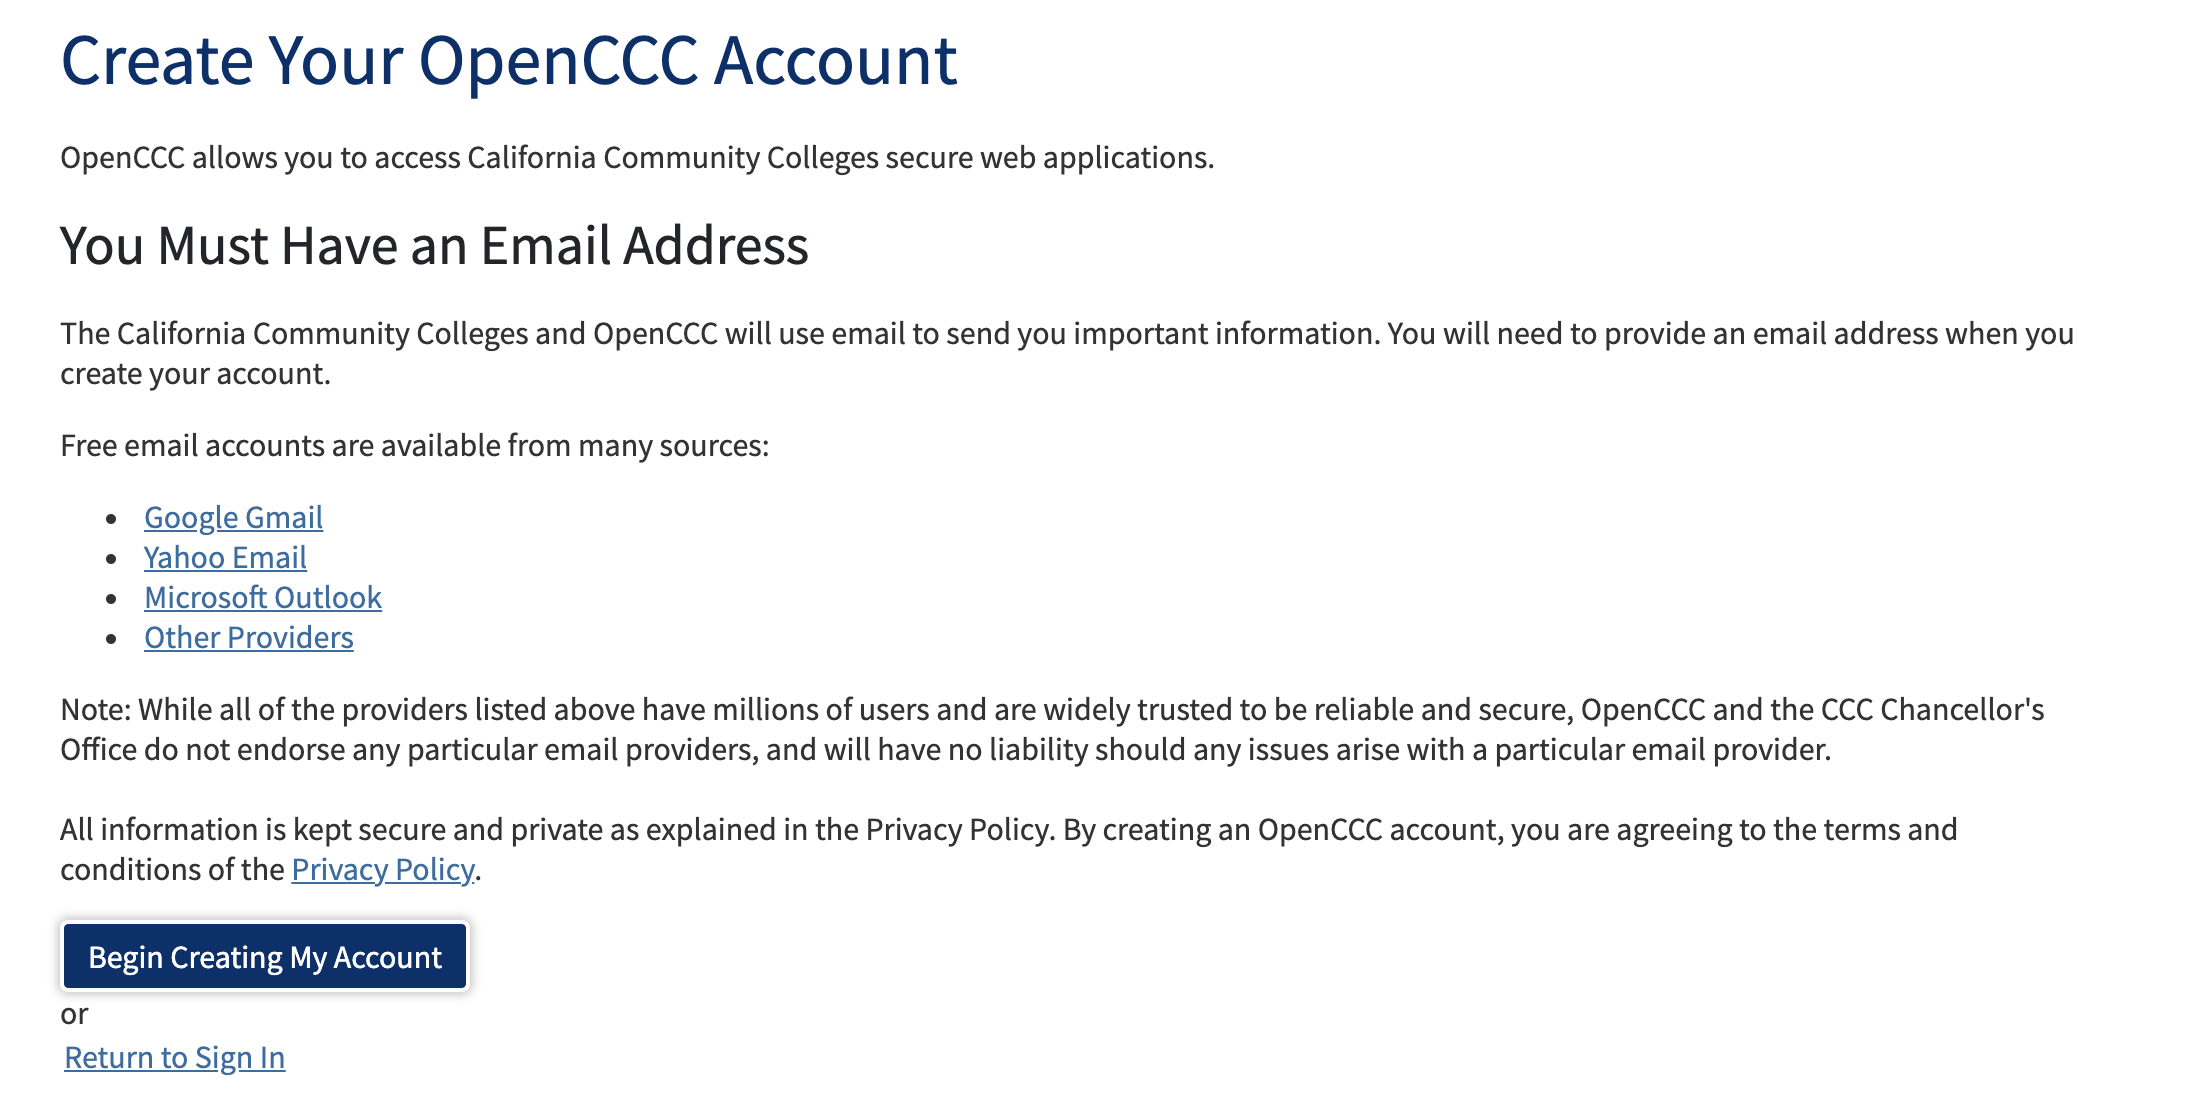Screen dimensions: 2190x1106
Task: Click the bullet beside Other Providers
Action: 112,638
